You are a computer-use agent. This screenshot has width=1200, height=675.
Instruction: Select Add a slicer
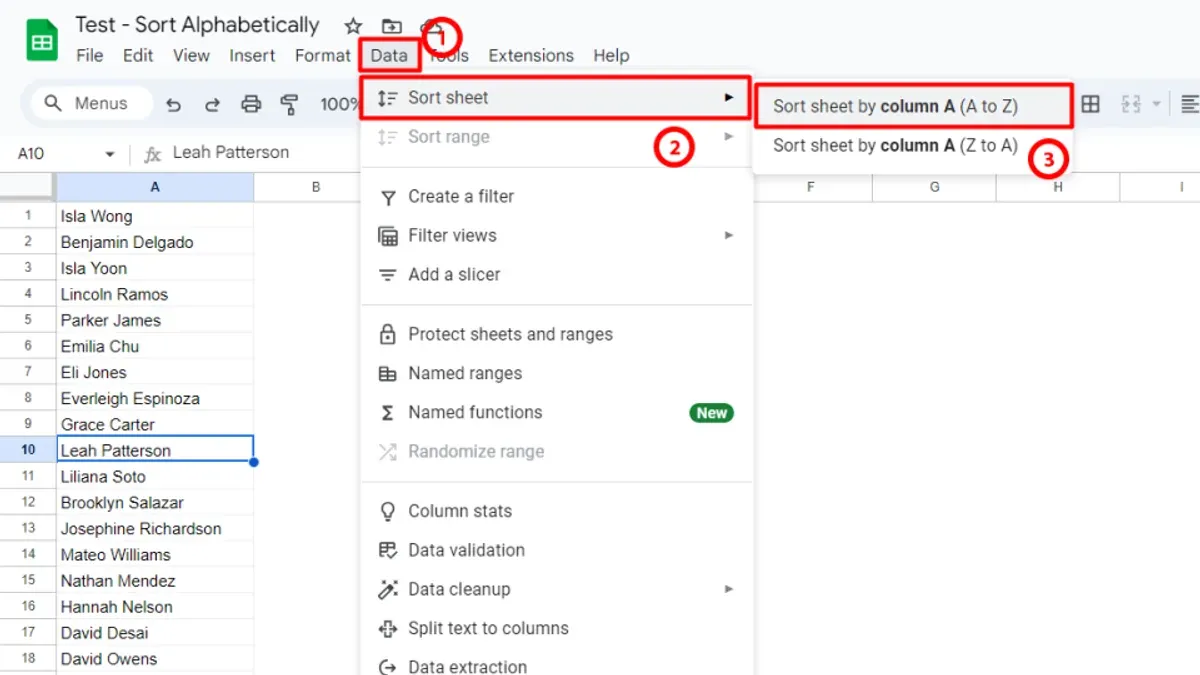(556, 275)
